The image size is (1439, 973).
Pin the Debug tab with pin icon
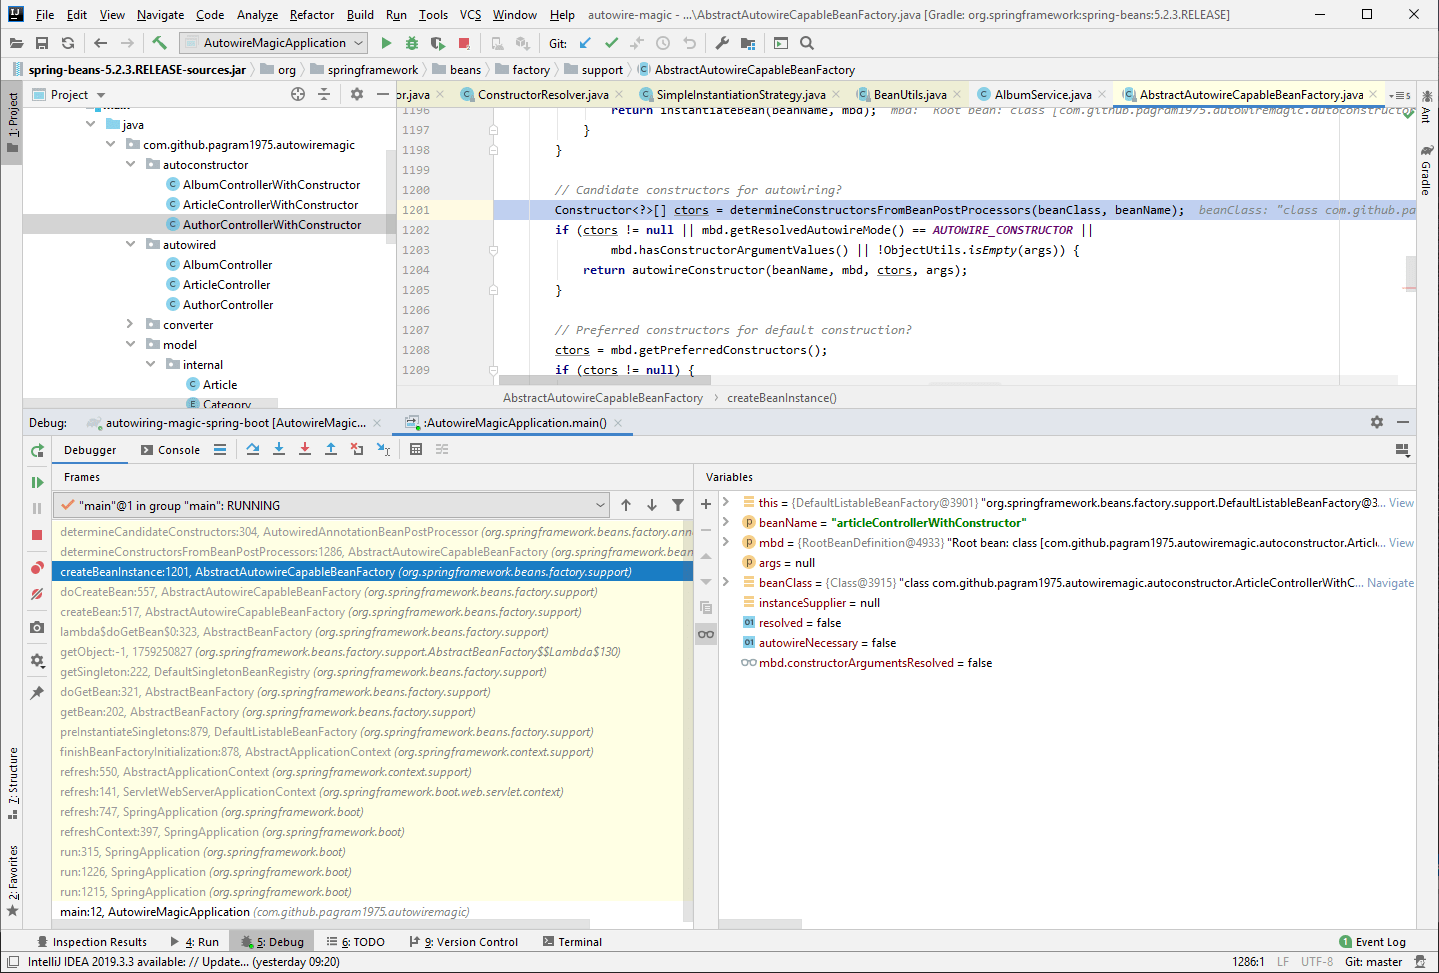point(36,691)
